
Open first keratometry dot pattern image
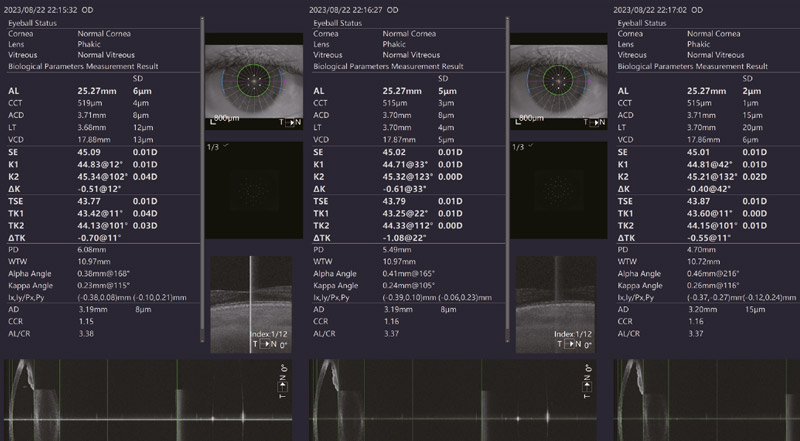254,190
